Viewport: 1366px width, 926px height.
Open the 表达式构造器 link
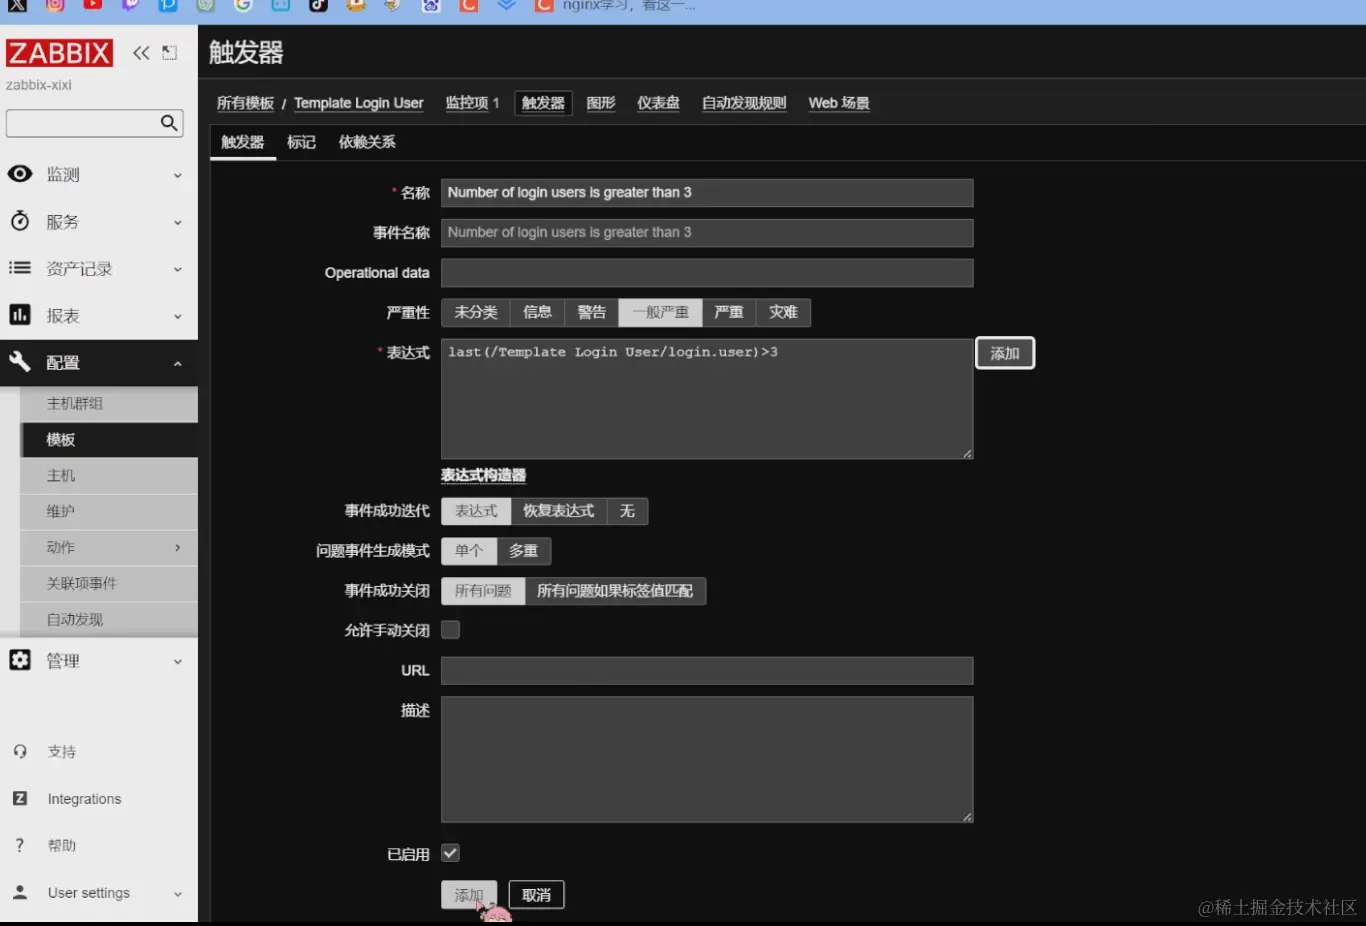point(483,475)
